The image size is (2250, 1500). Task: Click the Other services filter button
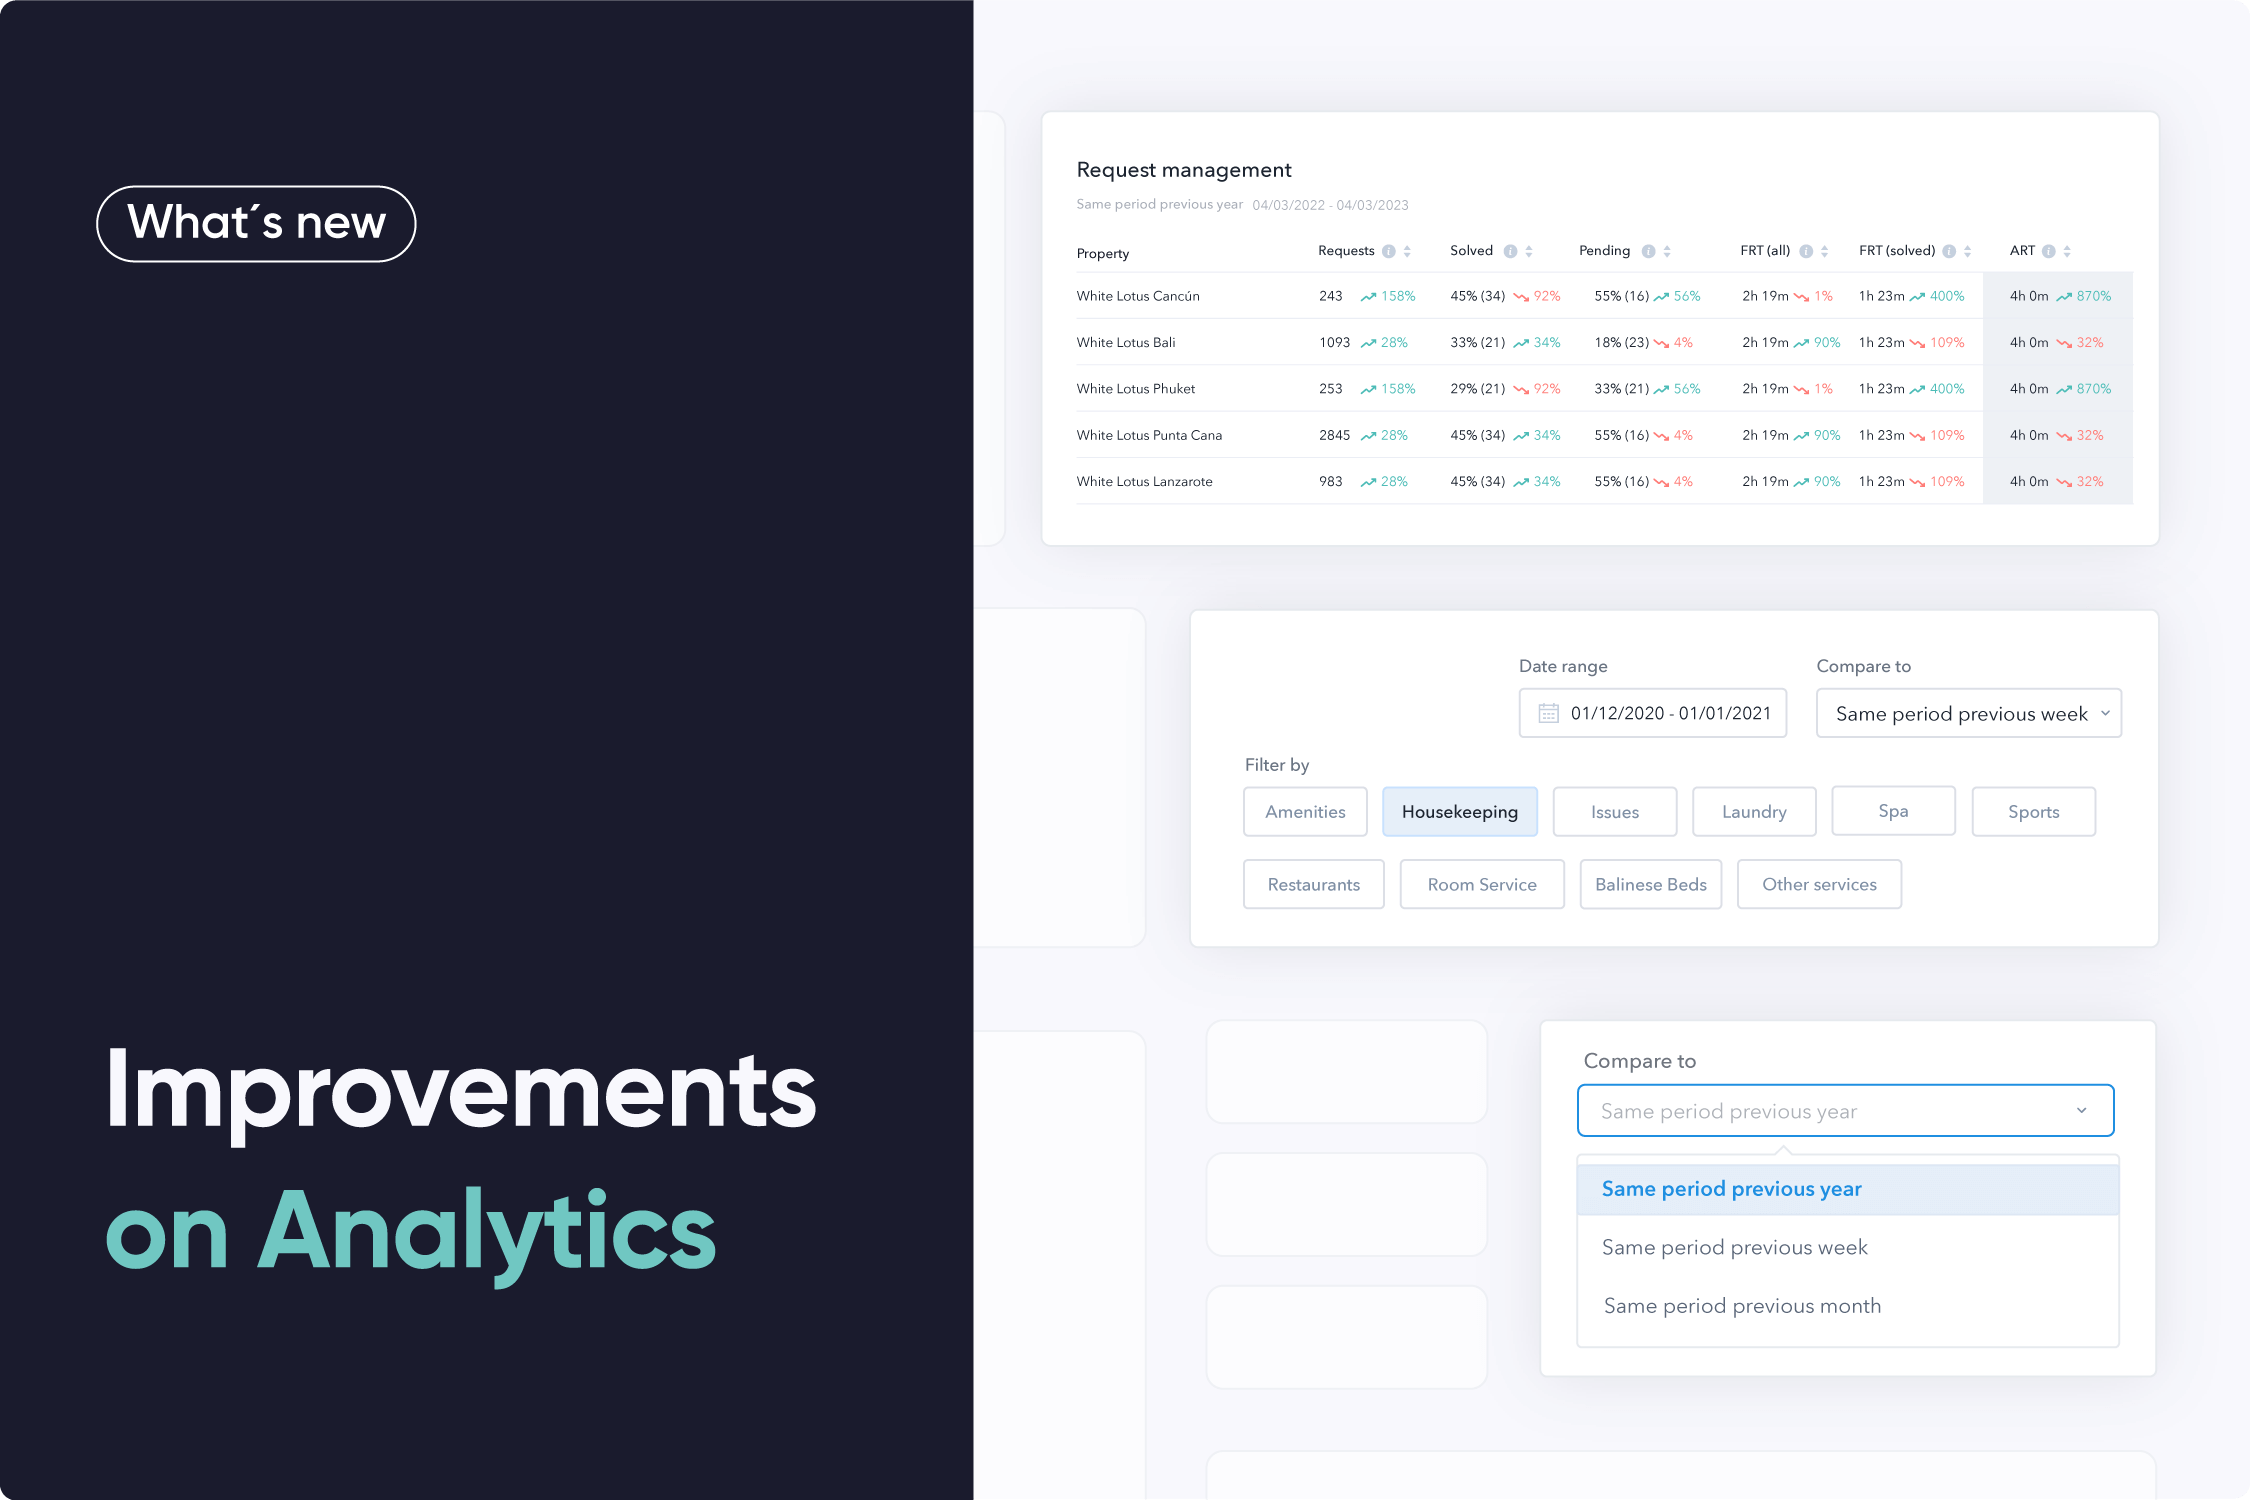[1818, 884]
